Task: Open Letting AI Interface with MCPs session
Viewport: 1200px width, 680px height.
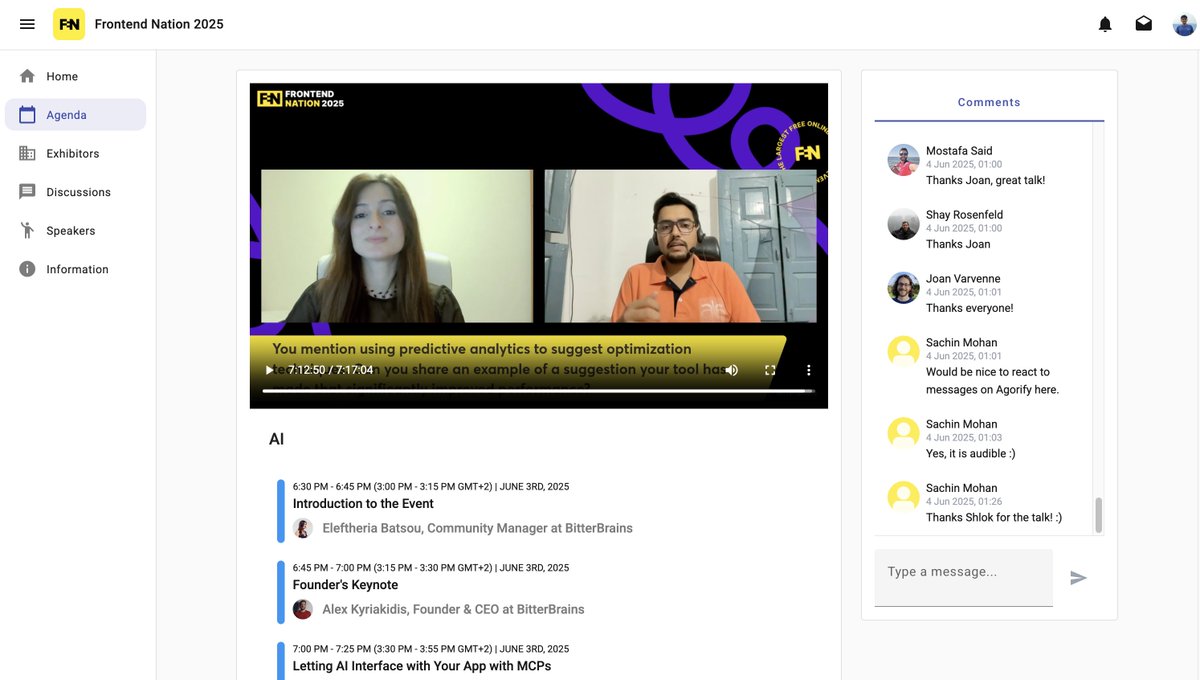Action: pyautogui.click(x=422, y=666)
